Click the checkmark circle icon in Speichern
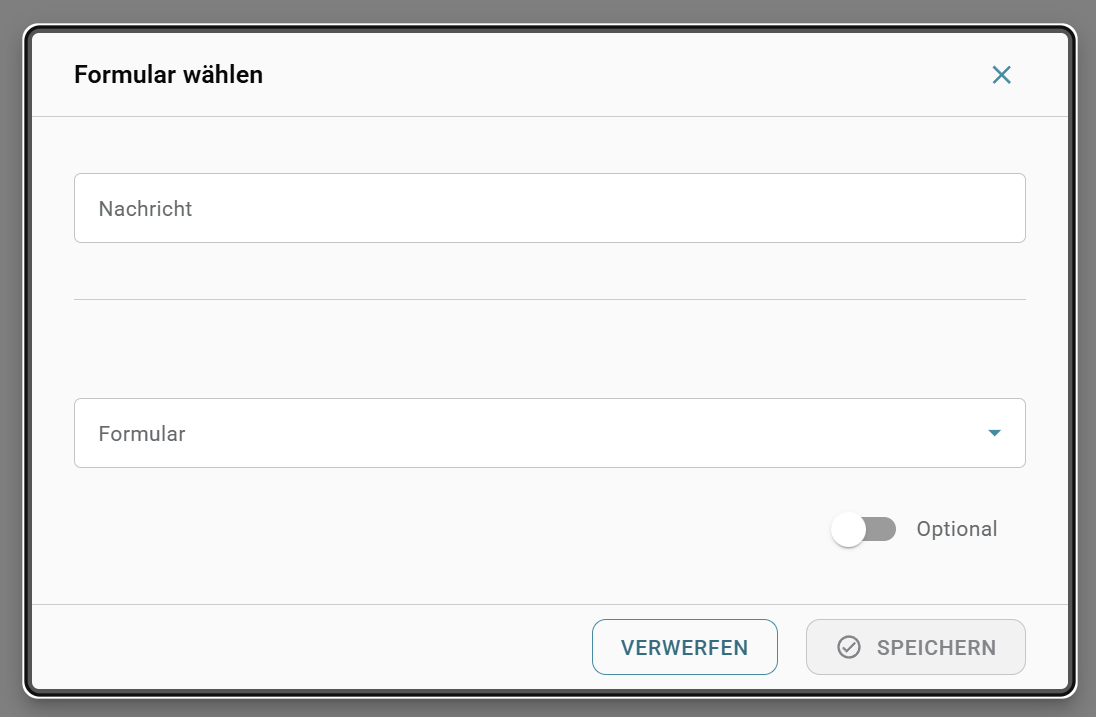Viewport: 1096px width, 717px height. click(849, 647)
